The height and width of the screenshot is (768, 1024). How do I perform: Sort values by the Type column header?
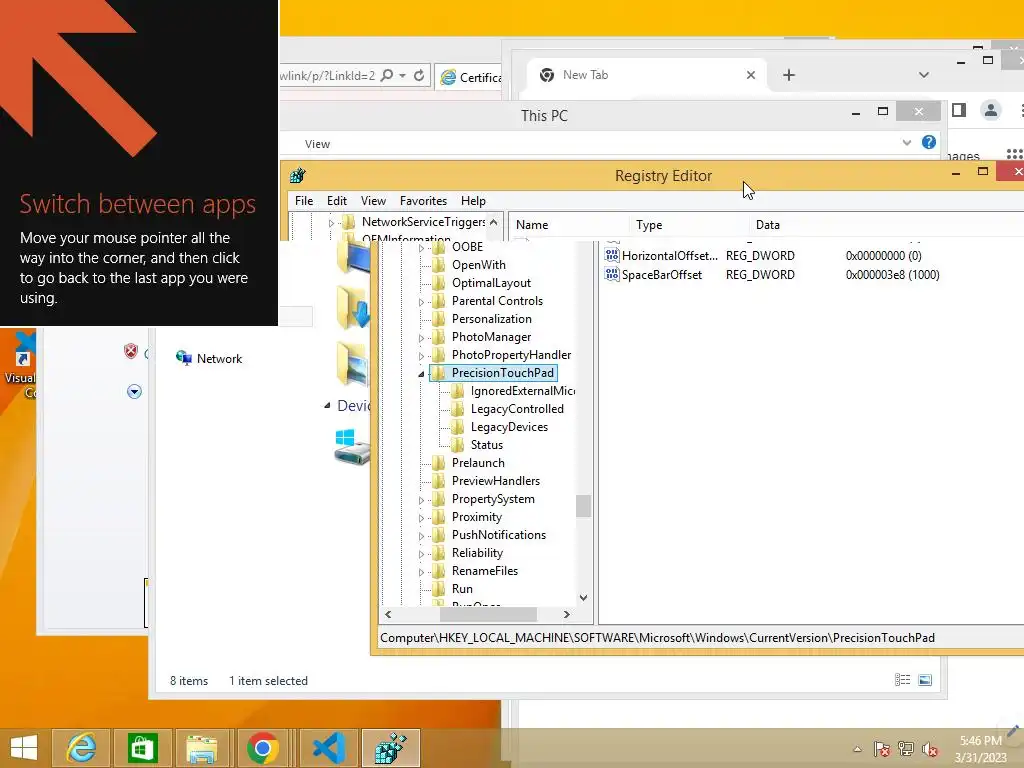688,225
